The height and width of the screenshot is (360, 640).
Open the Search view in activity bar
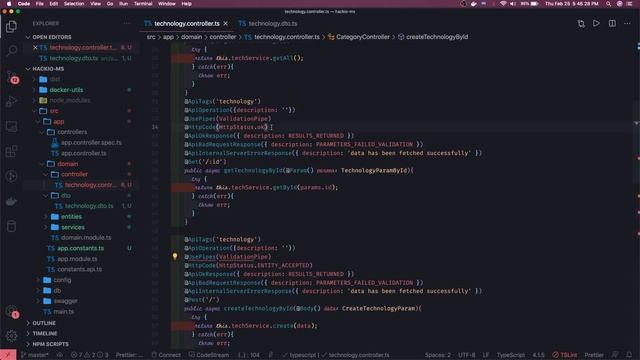click(11, 51)
